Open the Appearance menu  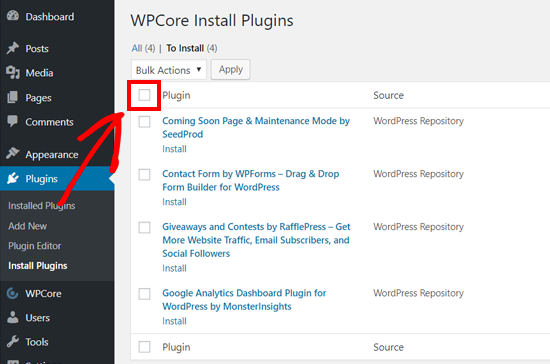[52, 155]
